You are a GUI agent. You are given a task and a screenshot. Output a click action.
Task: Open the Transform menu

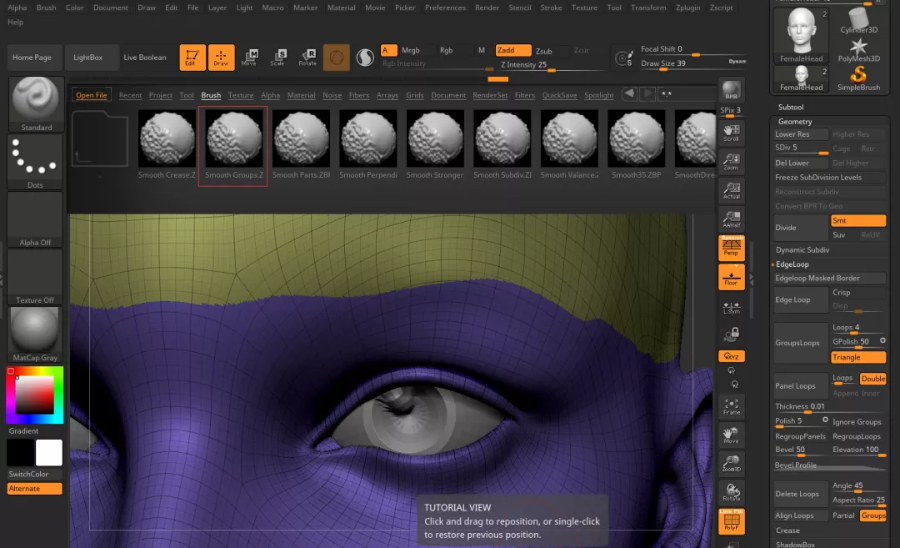coord(649,7)
